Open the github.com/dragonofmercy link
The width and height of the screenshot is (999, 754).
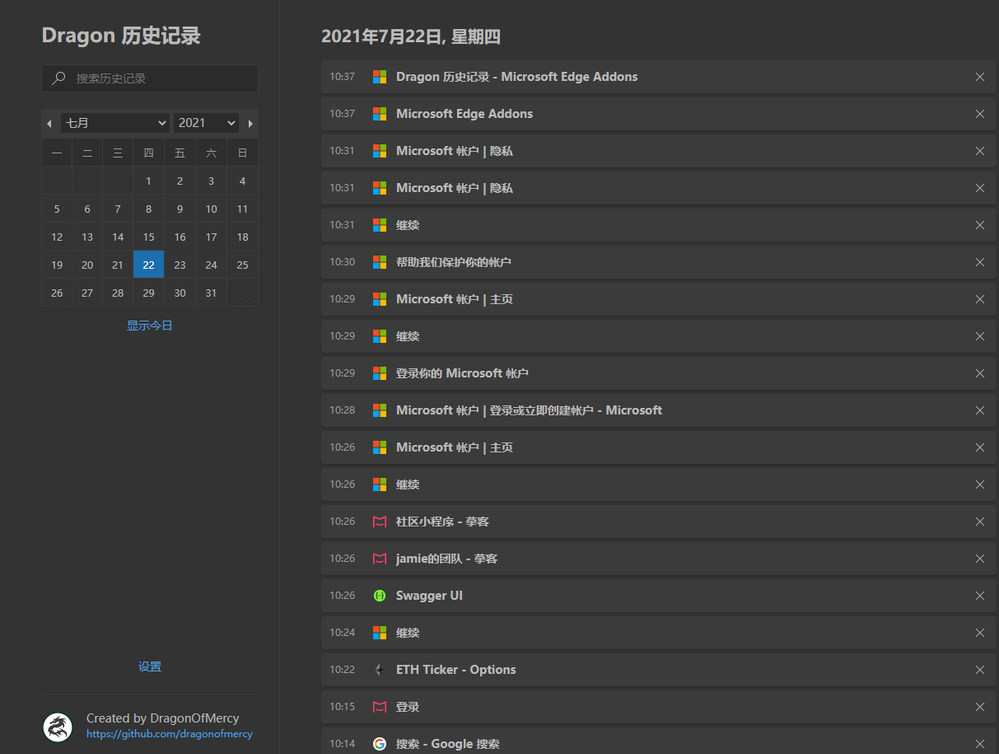[x=169, y=734]
